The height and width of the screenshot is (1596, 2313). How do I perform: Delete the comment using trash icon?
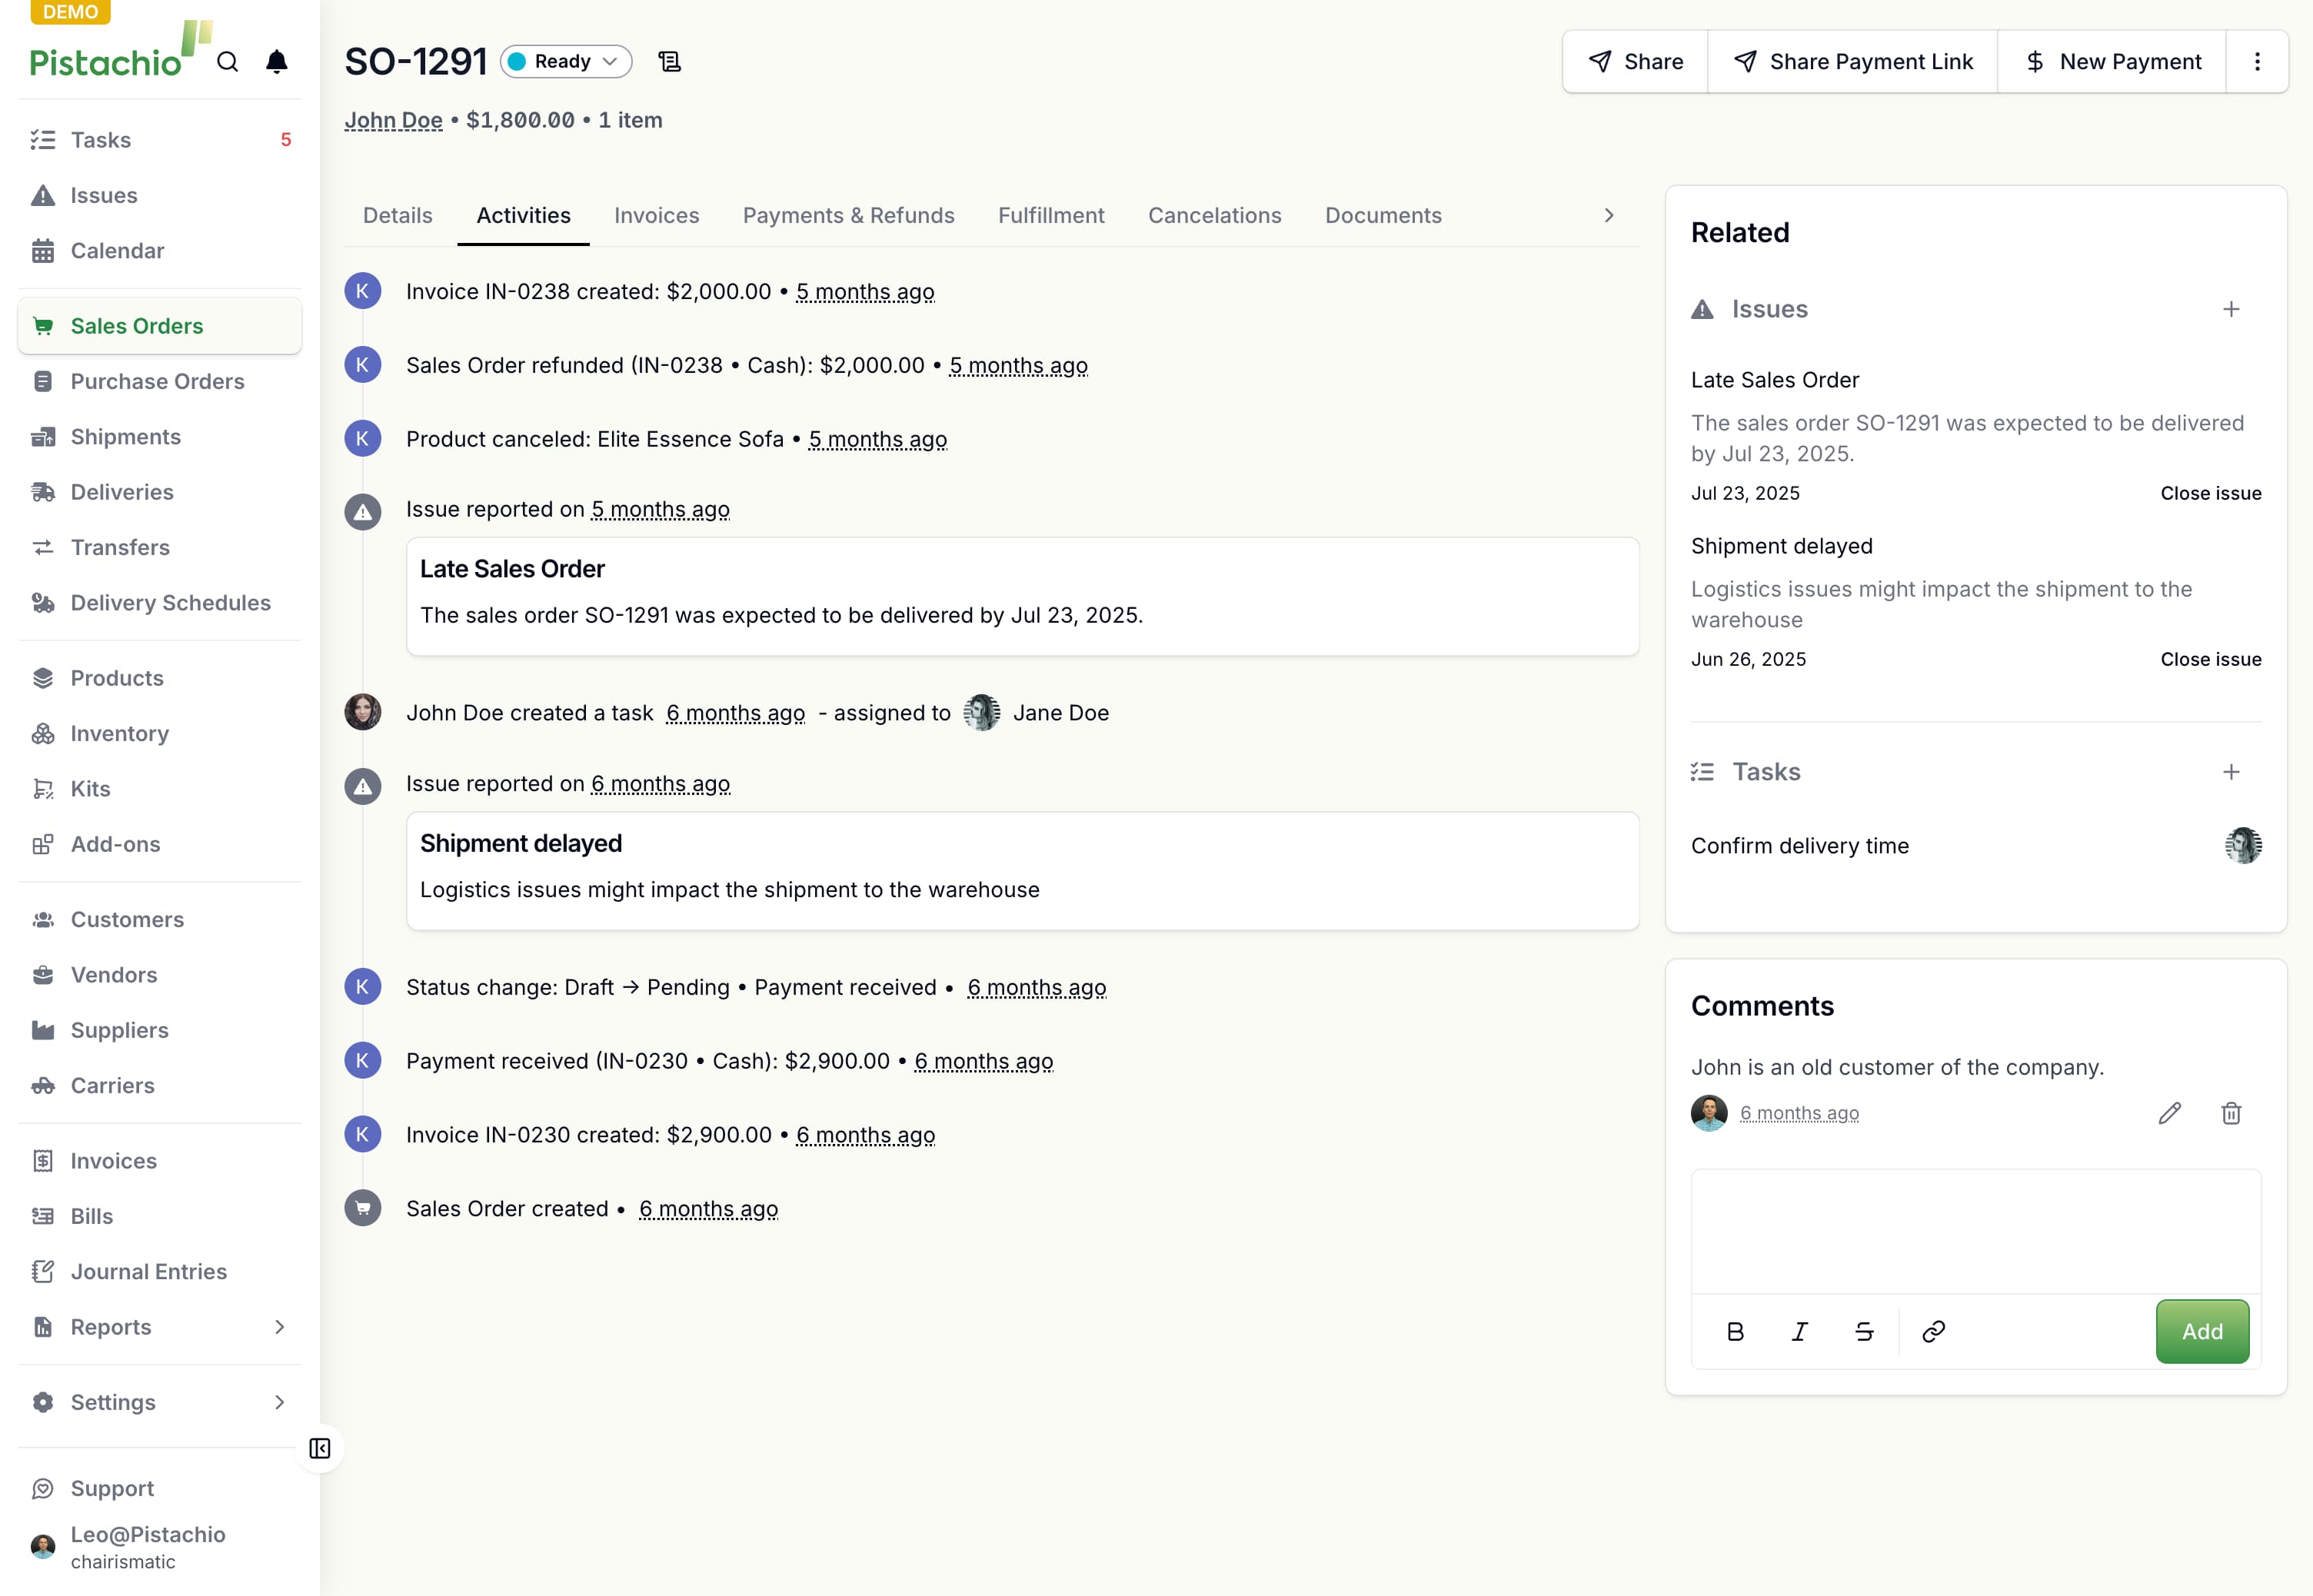tap(2231, 1113)
